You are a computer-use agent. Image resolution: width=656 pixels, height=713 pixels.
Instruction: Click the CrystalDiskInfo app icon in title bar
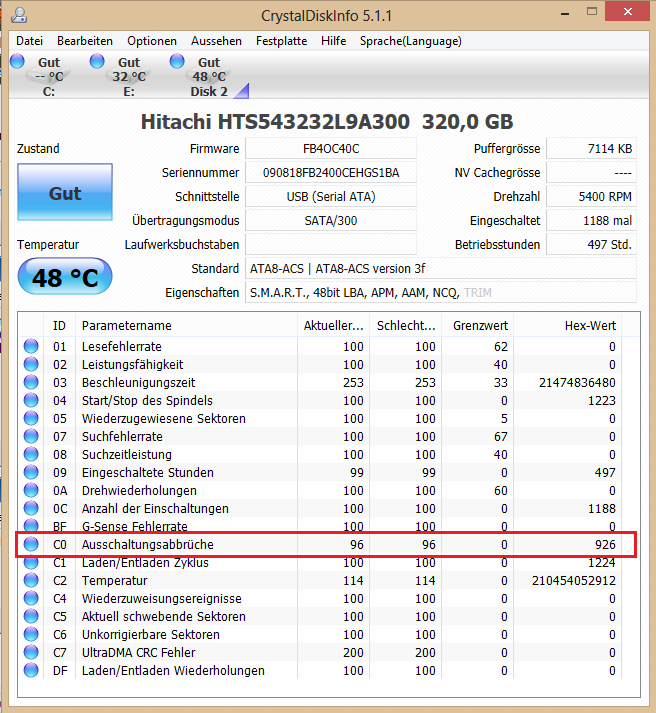(19, 15)
